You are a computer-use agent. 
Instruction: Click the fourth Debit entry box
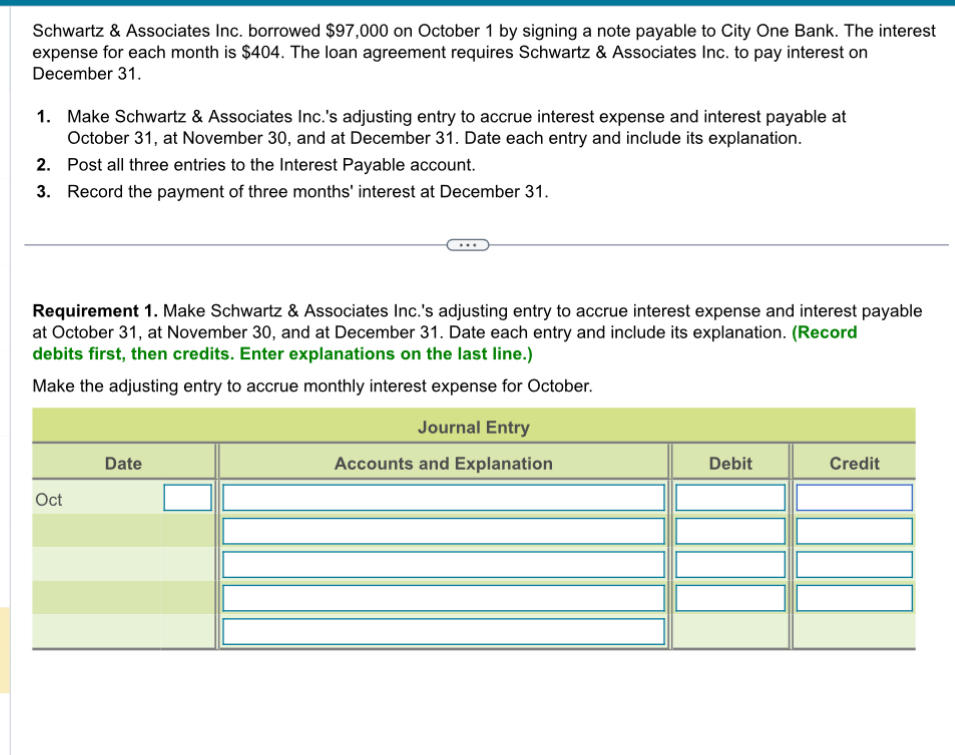click(x=729, y=597)
